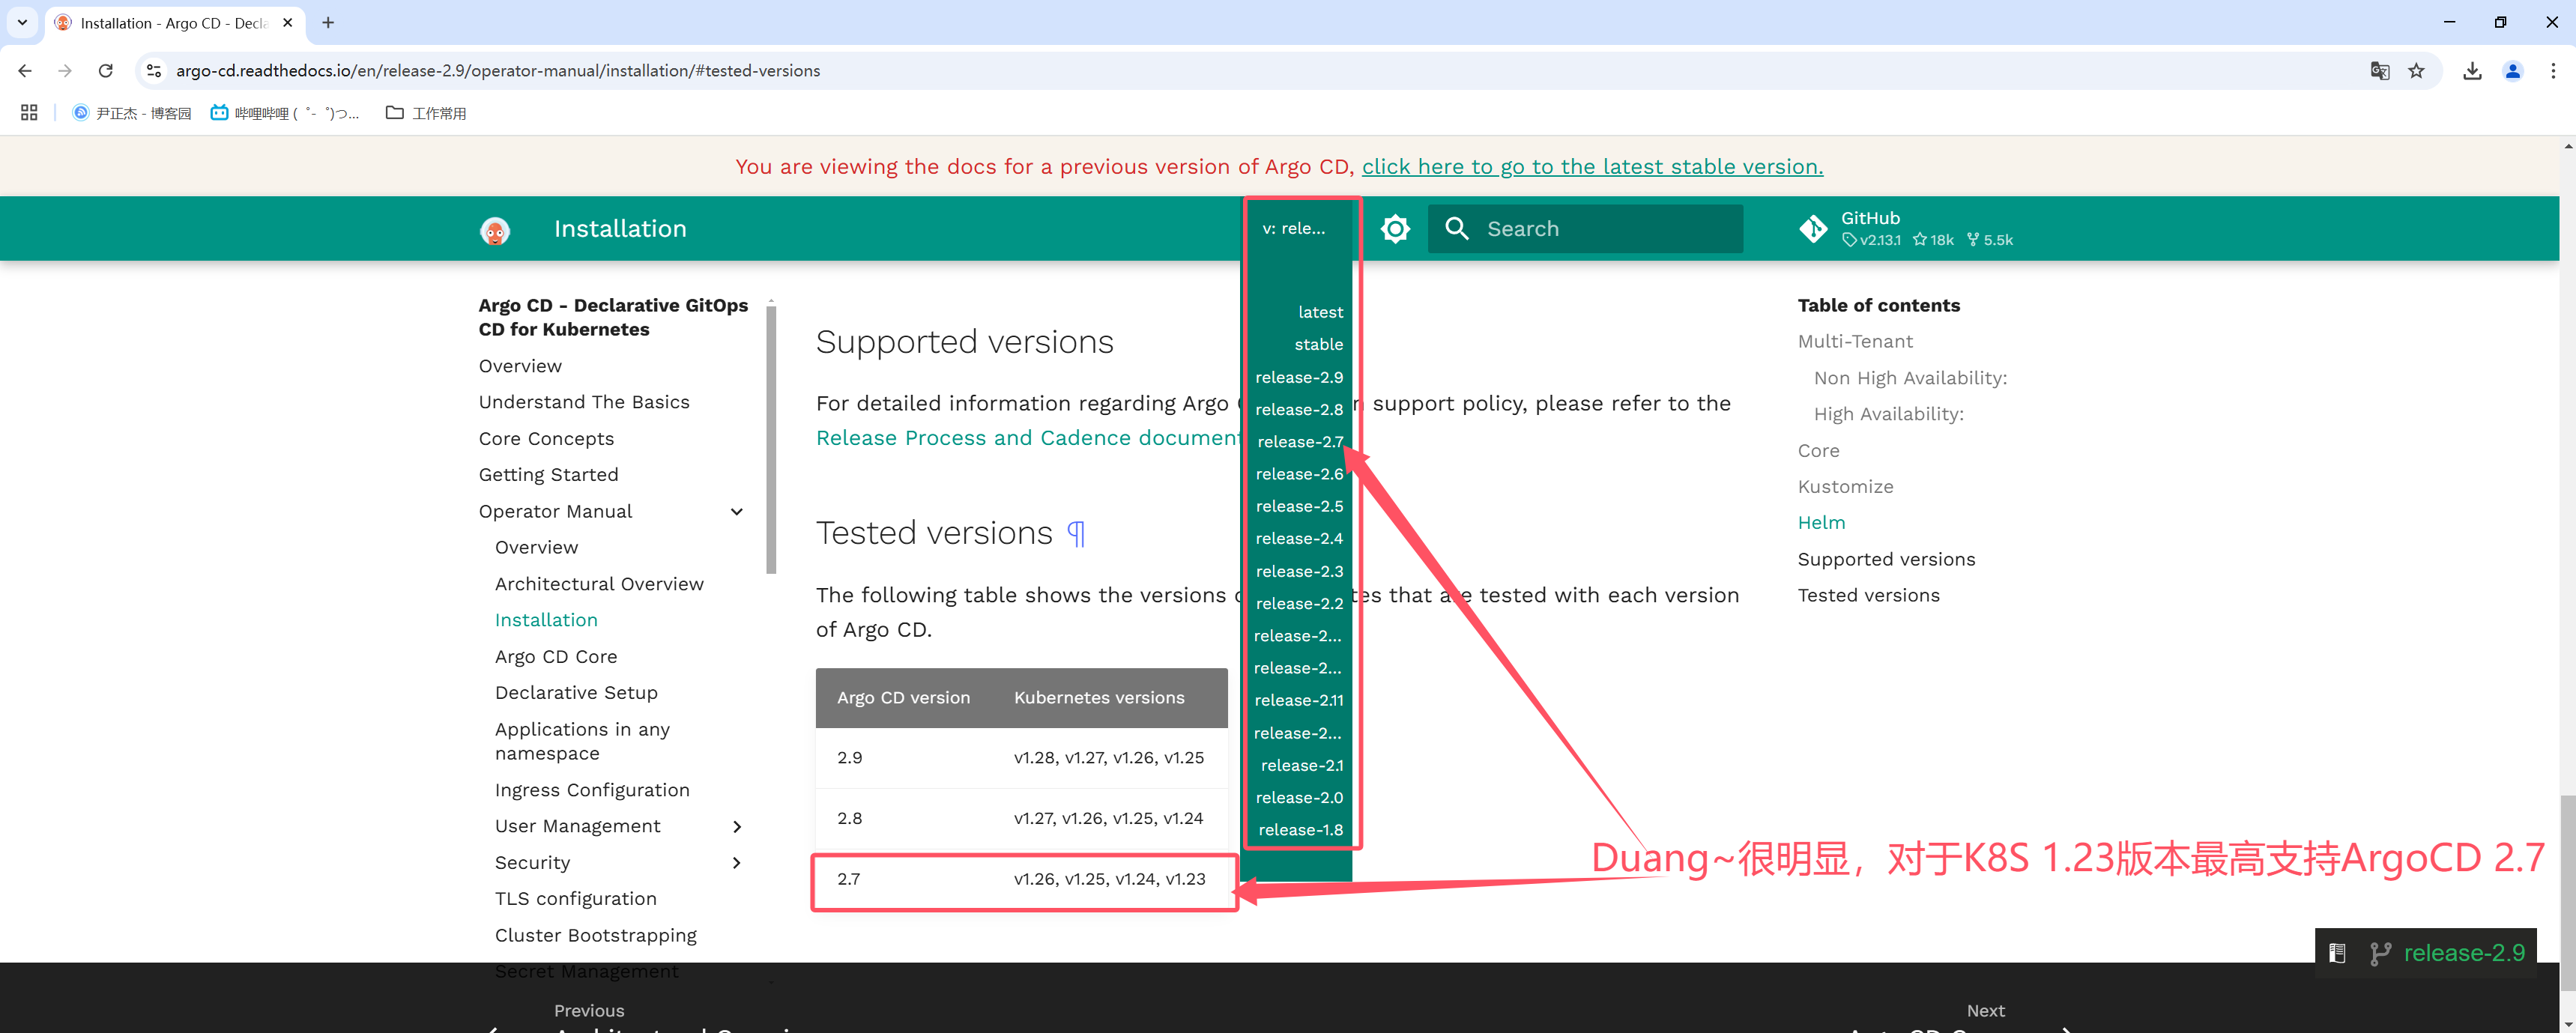Expand the User Management section
This screenshot has height=1033, width=2576.
737,826
